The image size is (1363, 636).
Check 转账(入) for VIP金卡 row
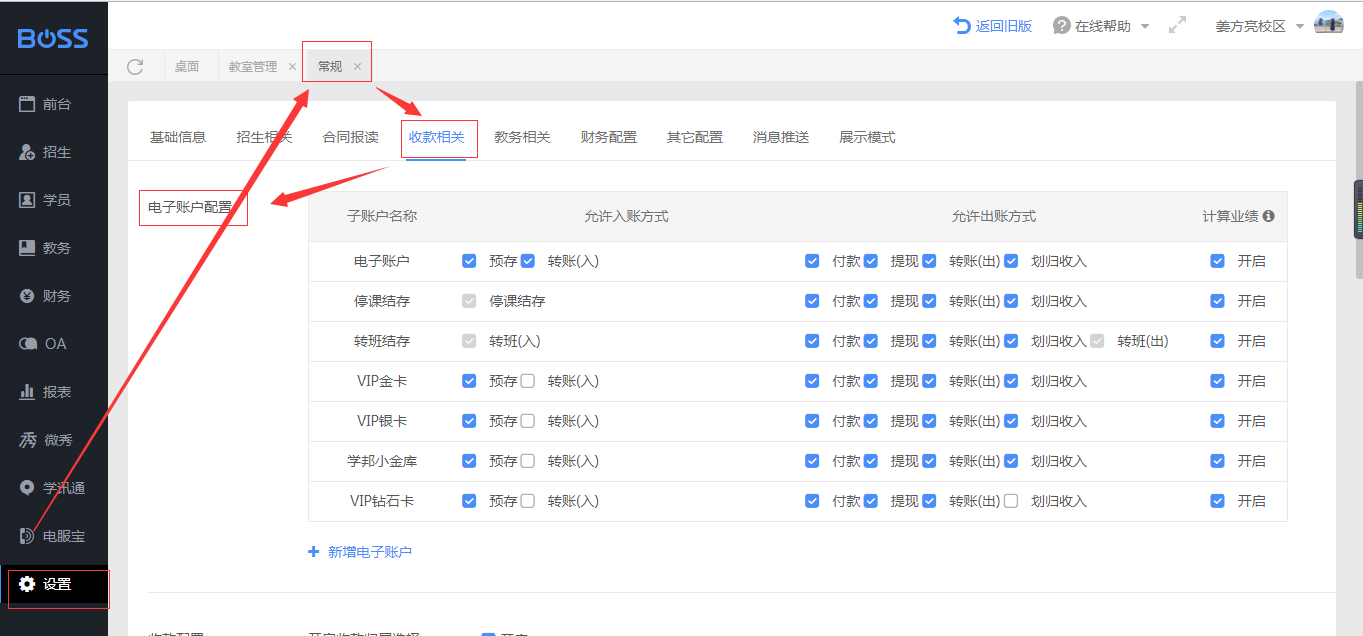(528, 381)
